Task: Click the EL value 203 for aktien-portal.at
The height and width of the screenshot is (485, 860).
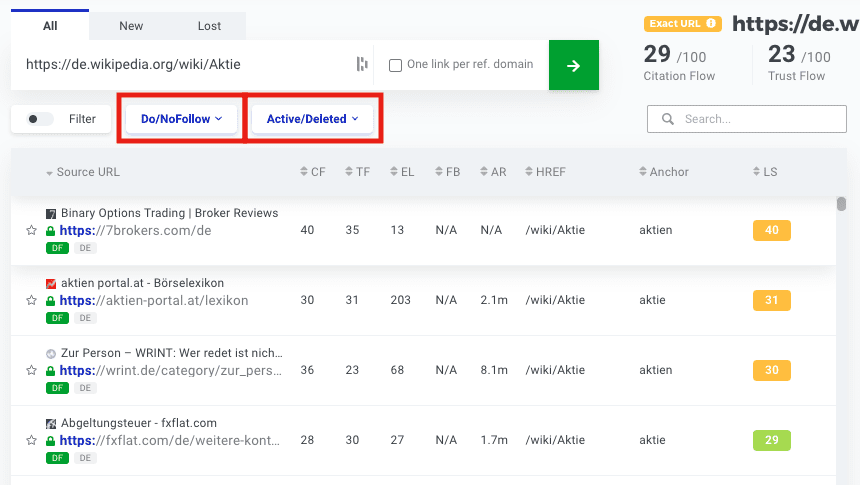Action: coord(400,300)
